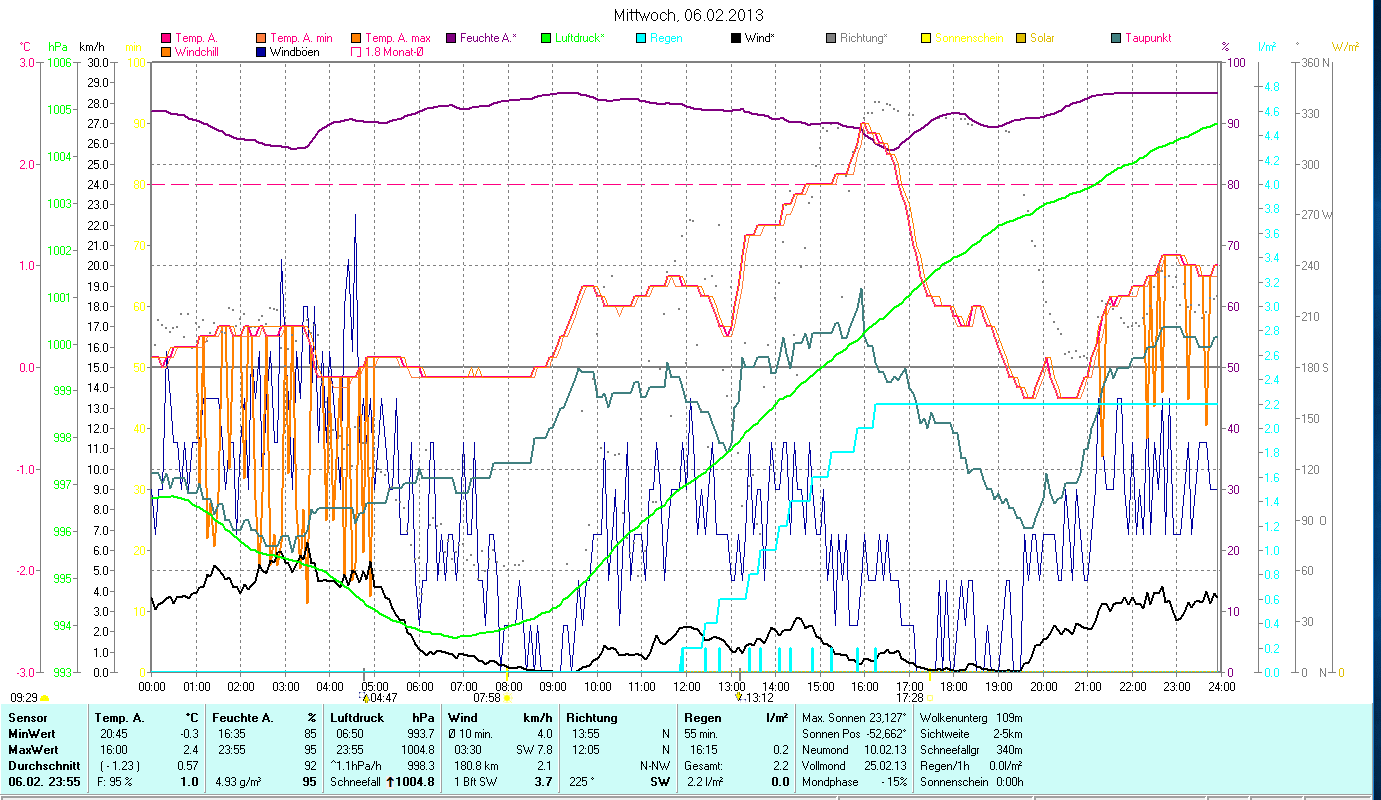
Task: Click the Luftdruck column header in table
Action: click(356, 718)
